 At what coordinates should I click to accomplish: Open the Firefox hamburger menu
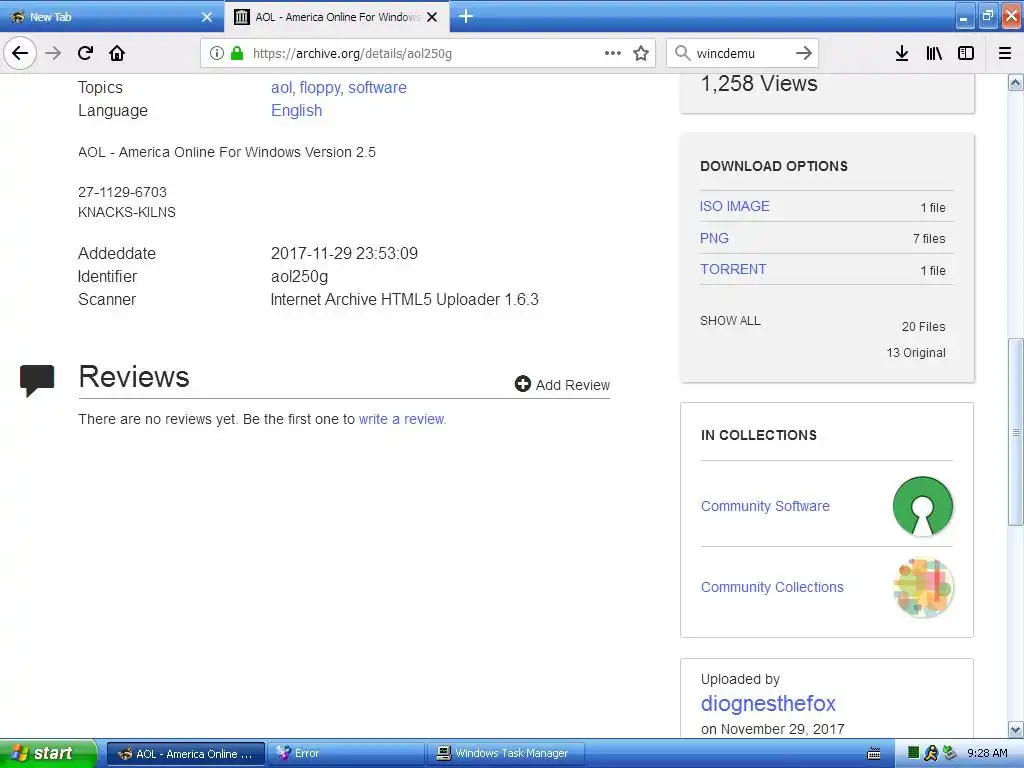(x=1005, y=53)
